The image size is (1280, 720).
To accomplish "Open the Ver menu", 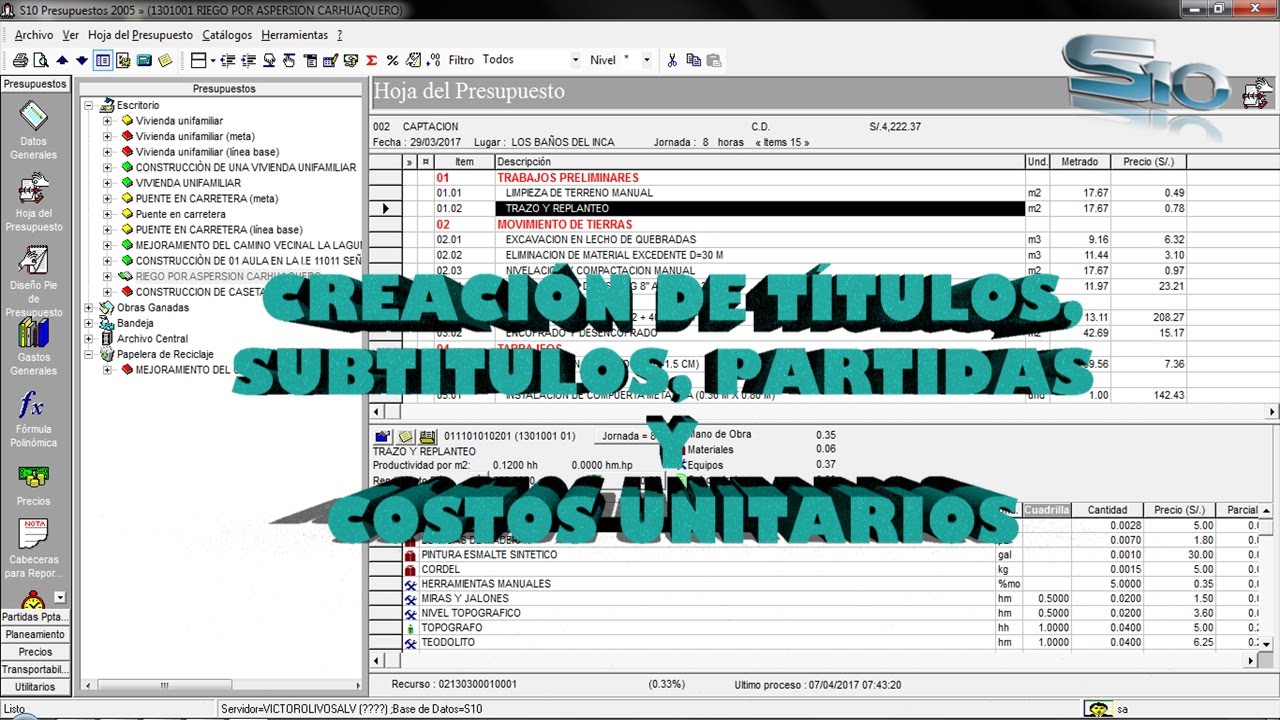I will tap(70, 35).
